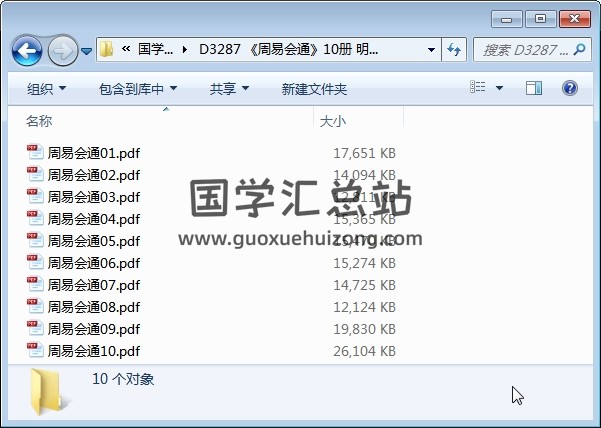Go back with the blue Back arrow

(x=27, y=50)
